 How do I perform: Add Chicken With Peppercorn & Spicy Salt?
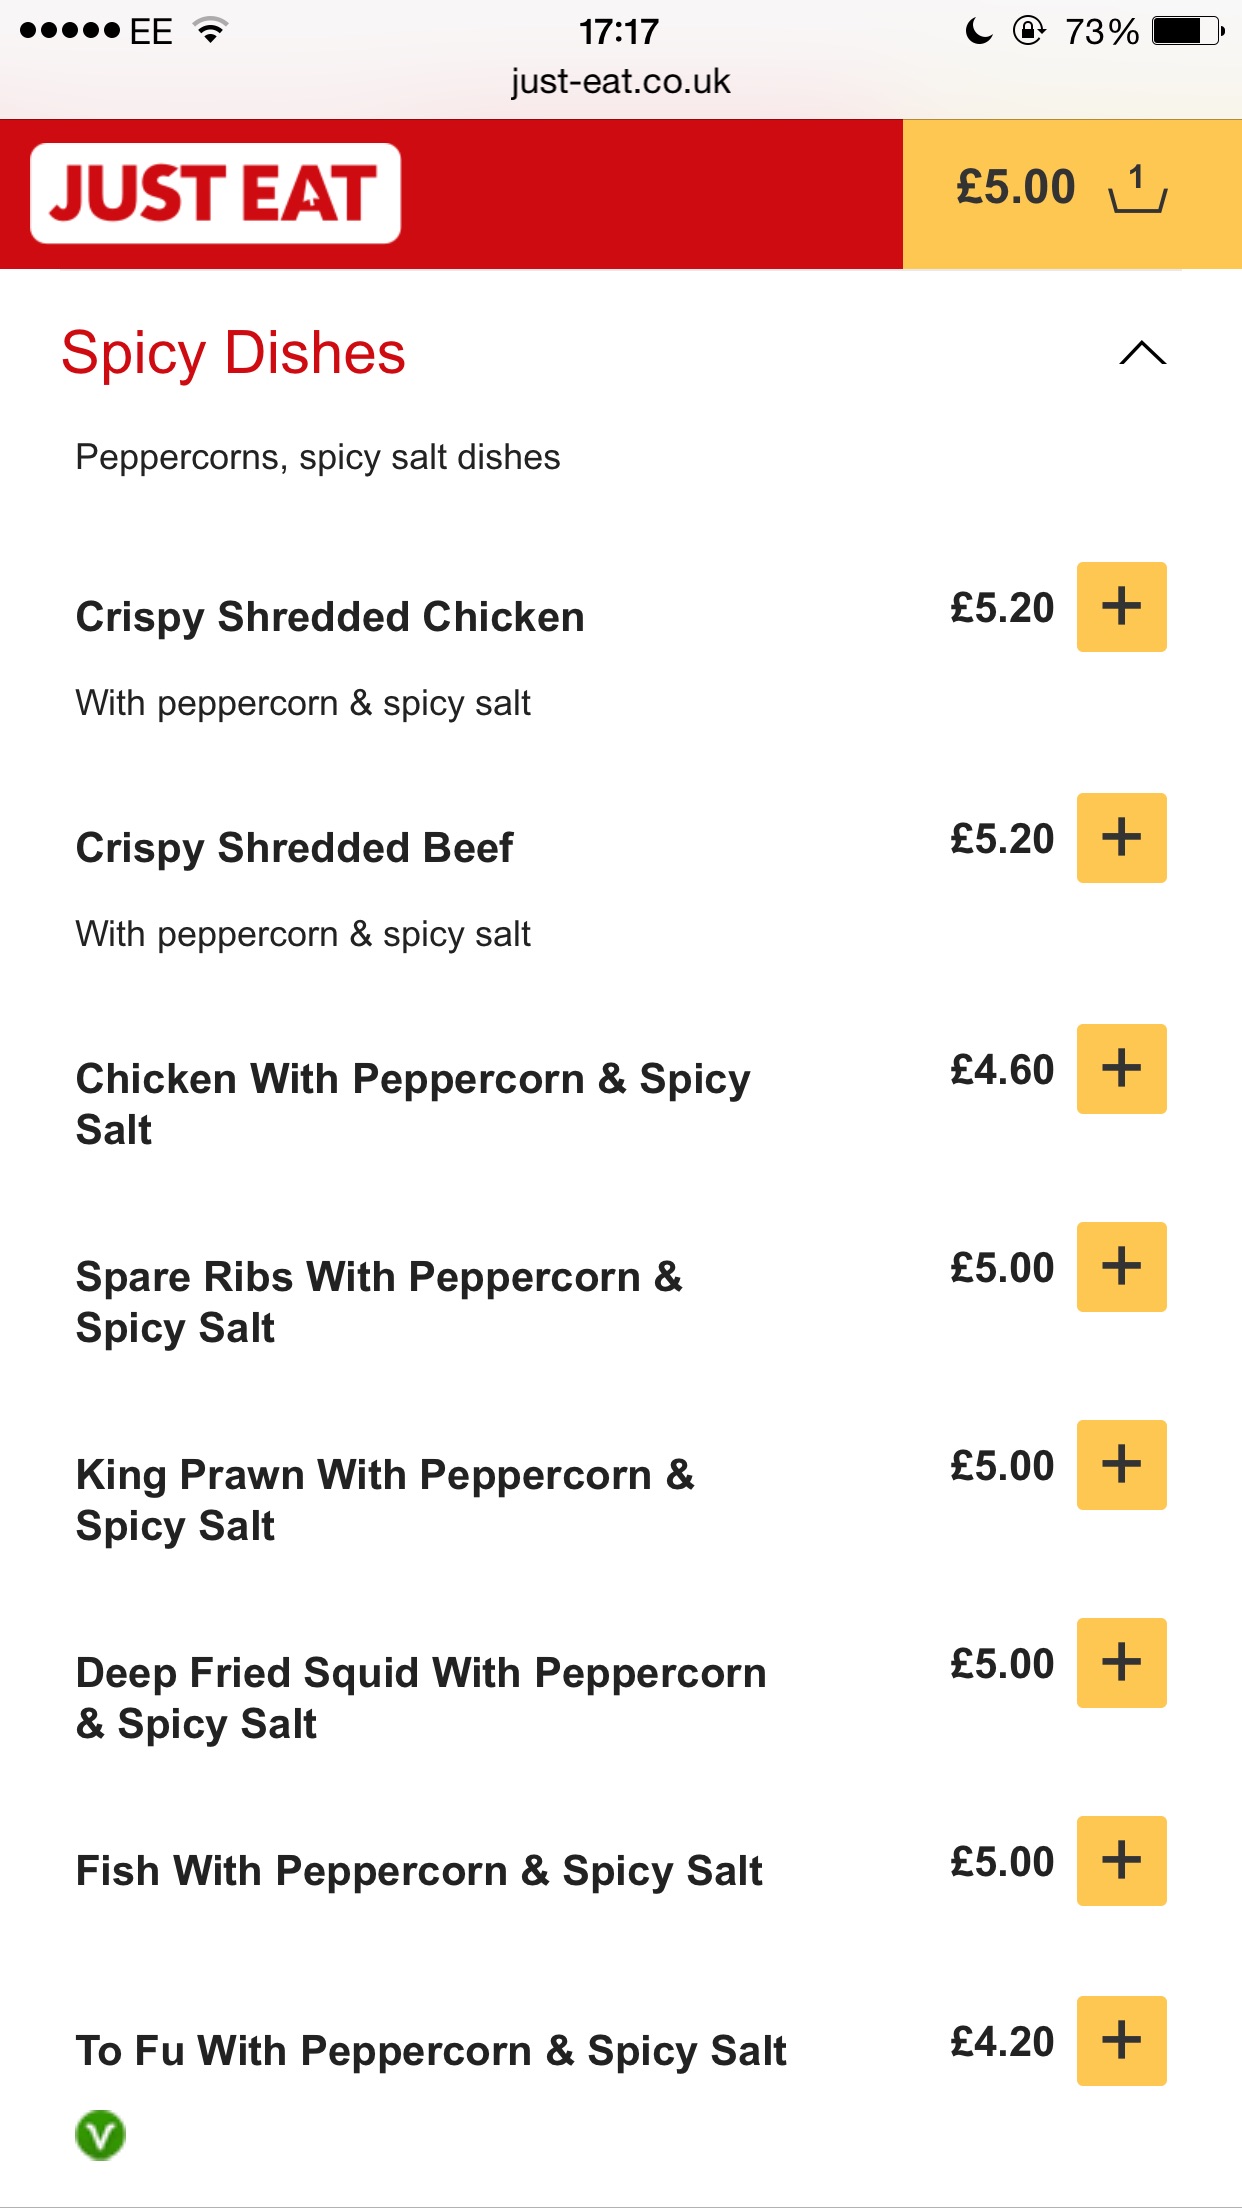pos(1121,1069)
